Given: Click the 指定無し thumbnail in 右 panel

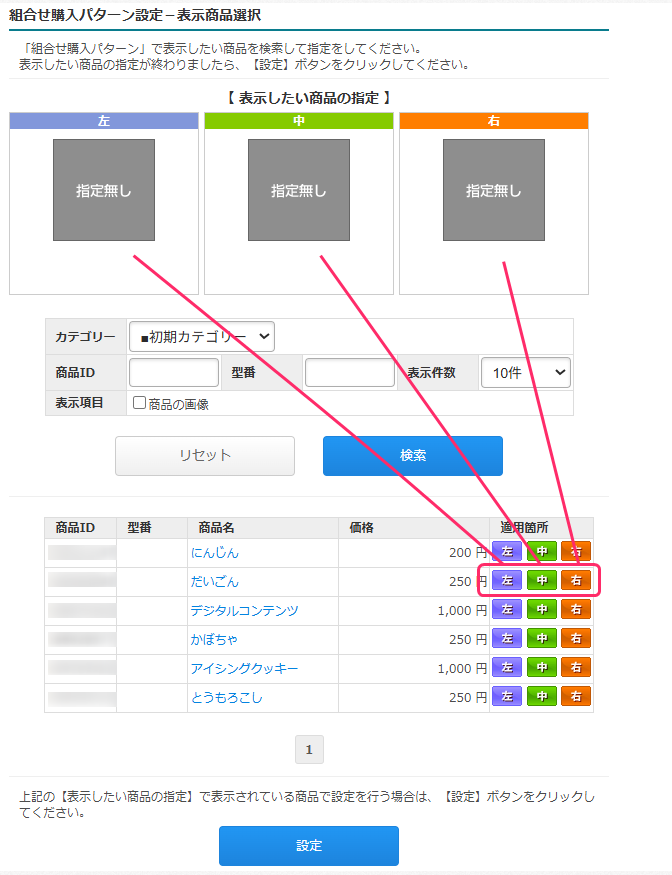Looking at the screenshot, I should coord(494,190).
